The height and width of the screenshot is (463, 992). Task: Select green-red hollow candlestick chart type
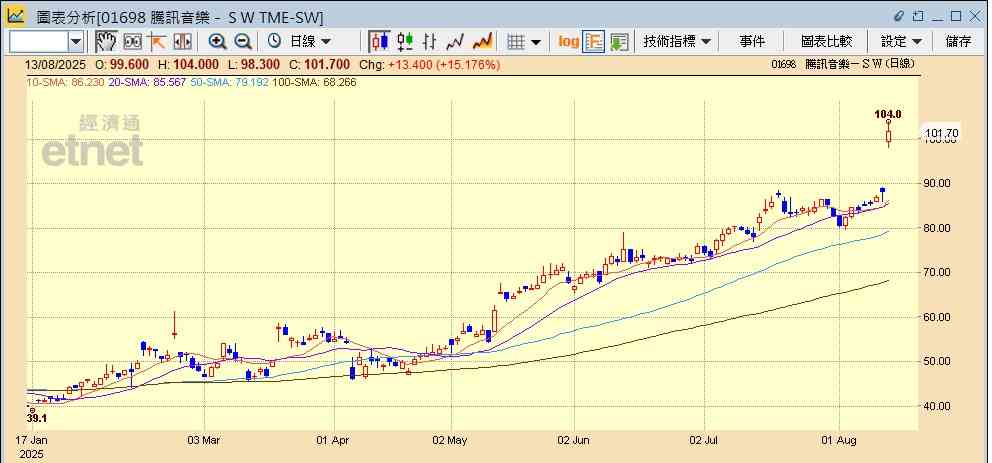coord(405,42)
